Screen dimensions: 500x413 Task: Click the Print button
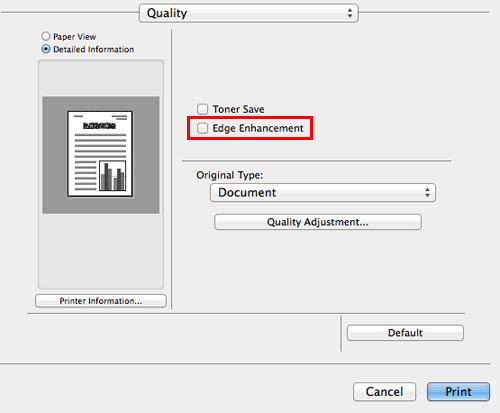click(458, 391)
